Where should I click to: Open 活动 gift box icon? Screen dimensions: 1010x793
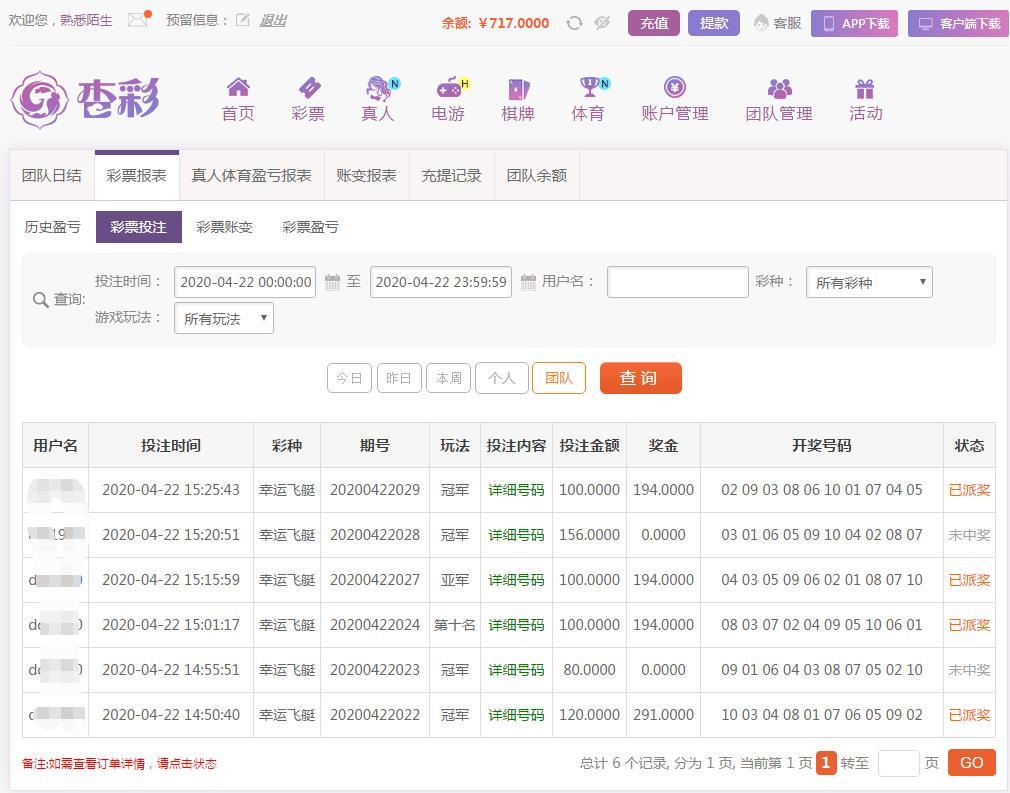[x=865, y=88]
